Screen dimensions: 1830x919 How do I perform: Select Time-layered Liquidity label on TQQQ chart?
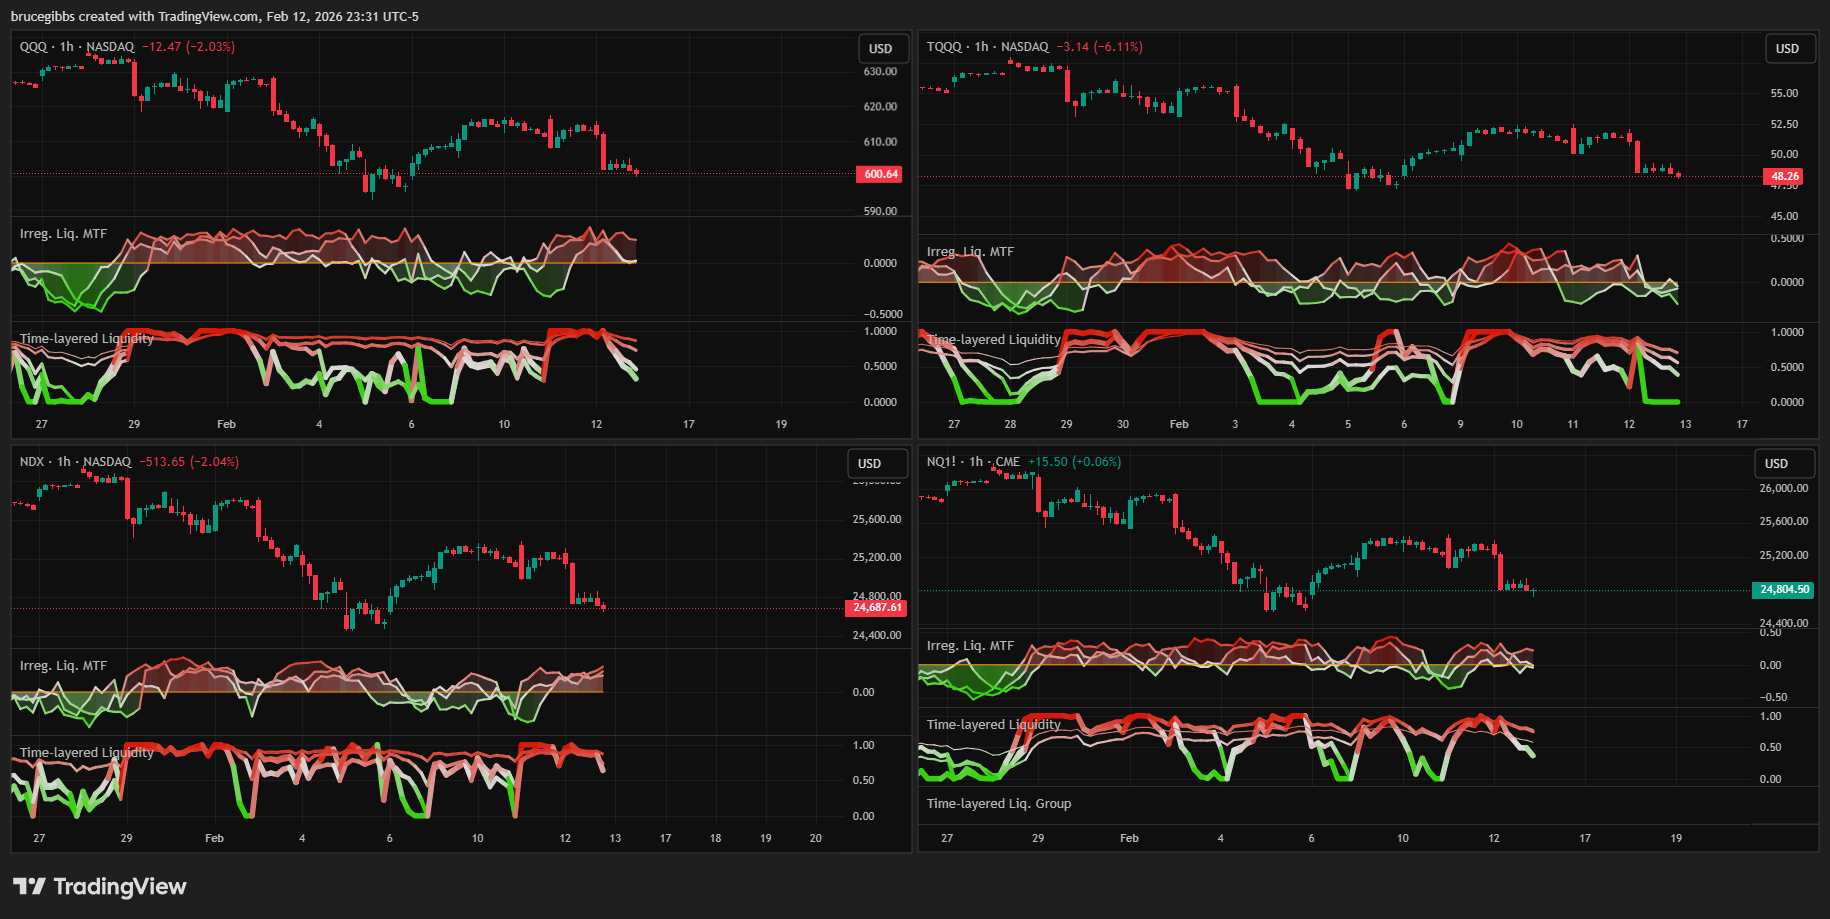993,340
